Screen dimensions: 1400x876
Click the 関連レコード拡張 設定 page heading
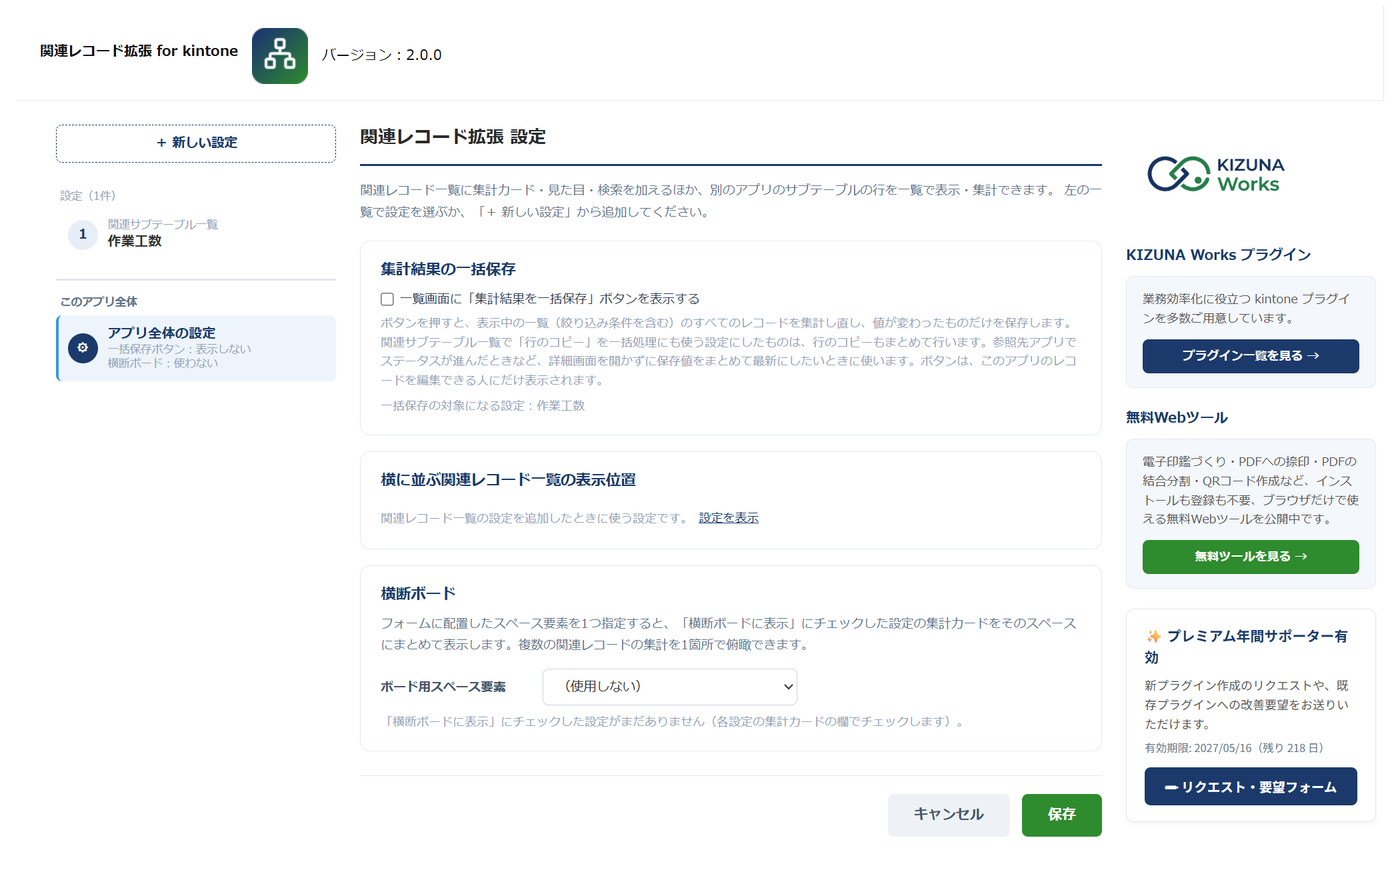[453, 137]
